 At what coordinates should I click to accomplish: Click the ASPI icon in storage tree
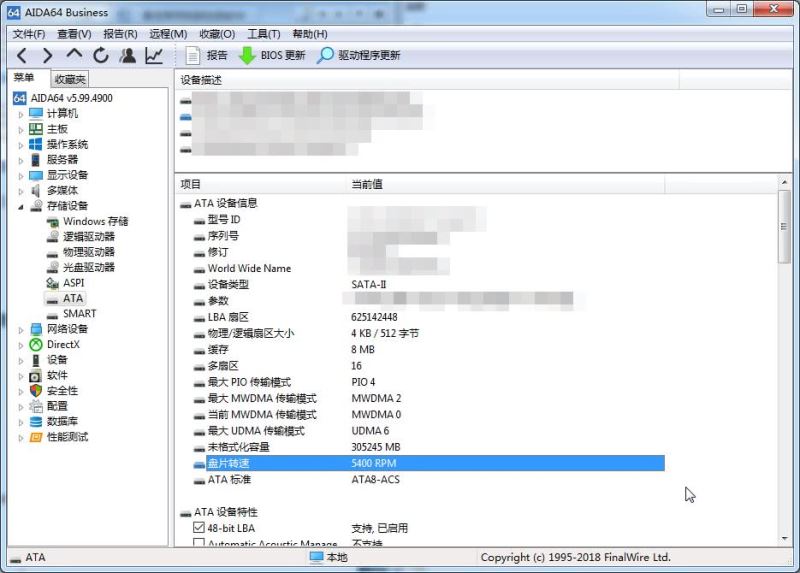pos(52,283)
